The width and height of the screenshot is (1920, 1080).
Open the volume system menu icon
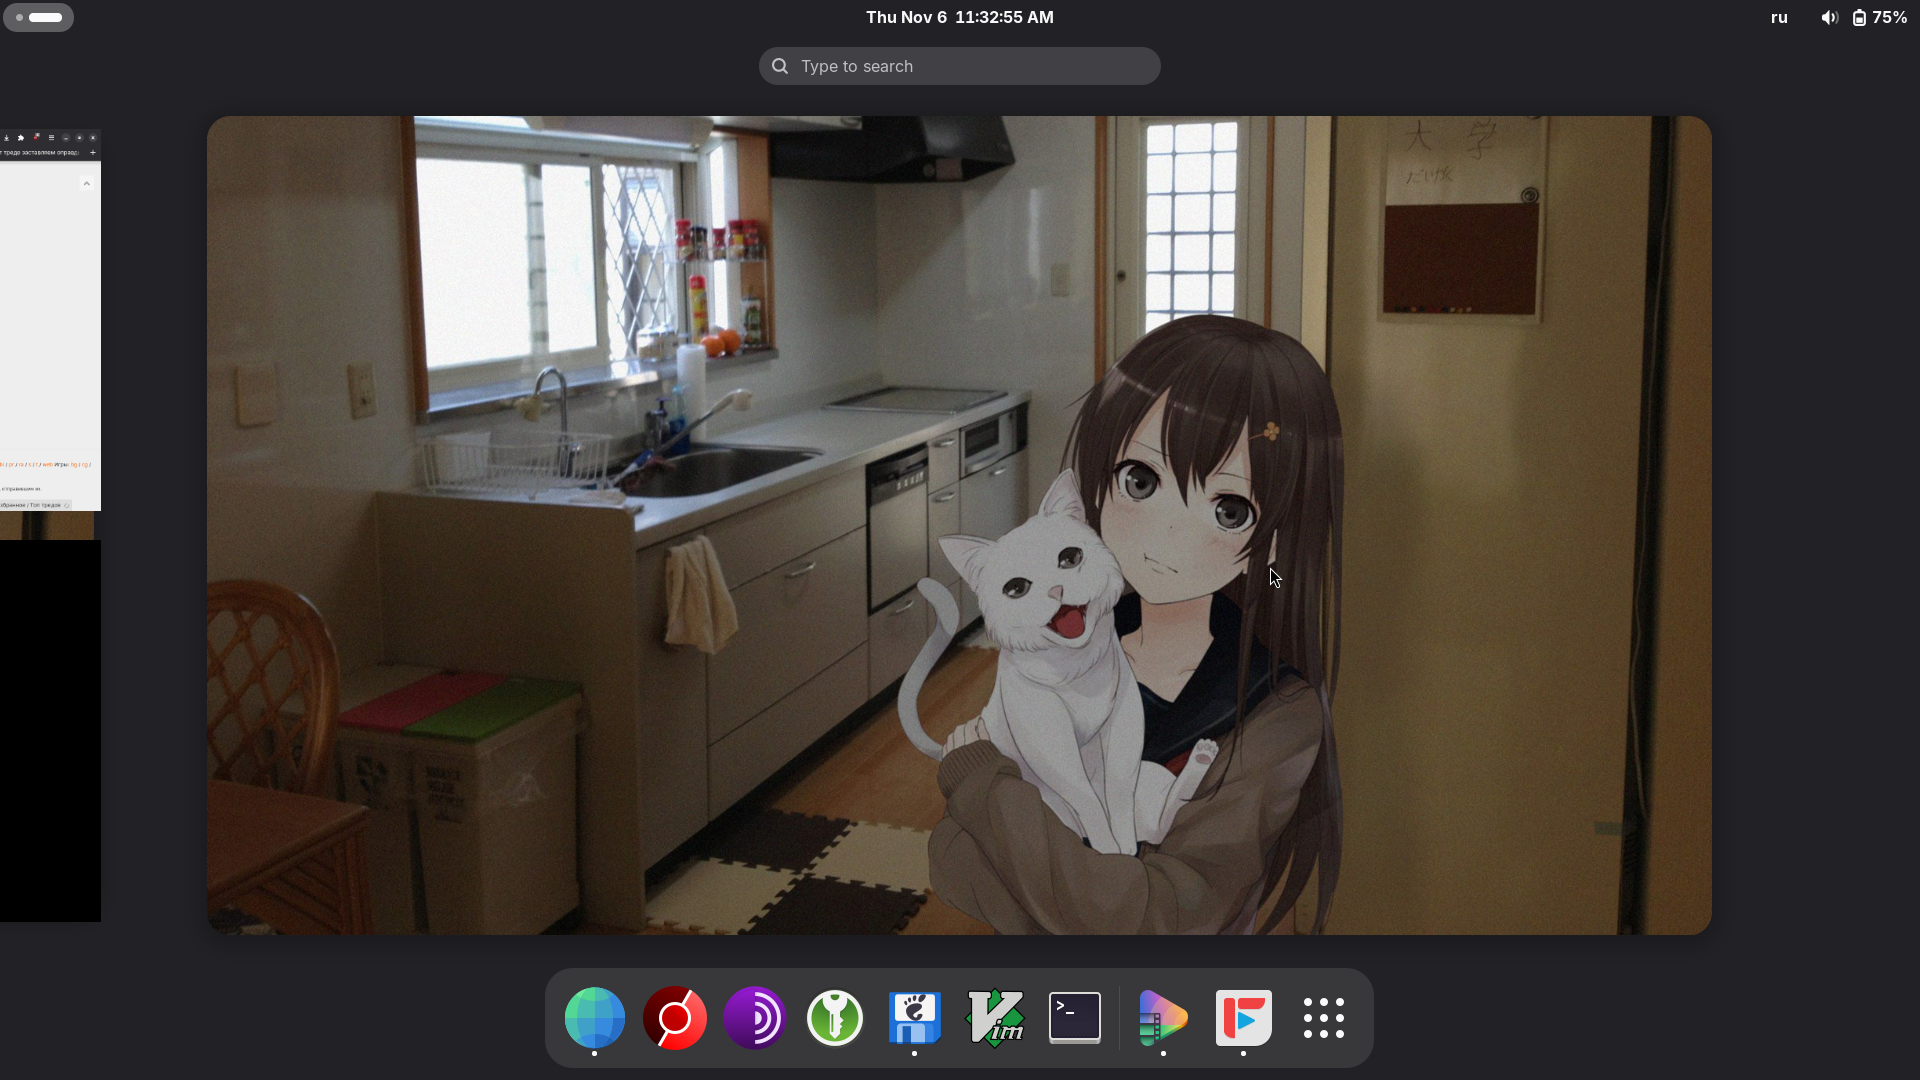tap(1829, 17)
